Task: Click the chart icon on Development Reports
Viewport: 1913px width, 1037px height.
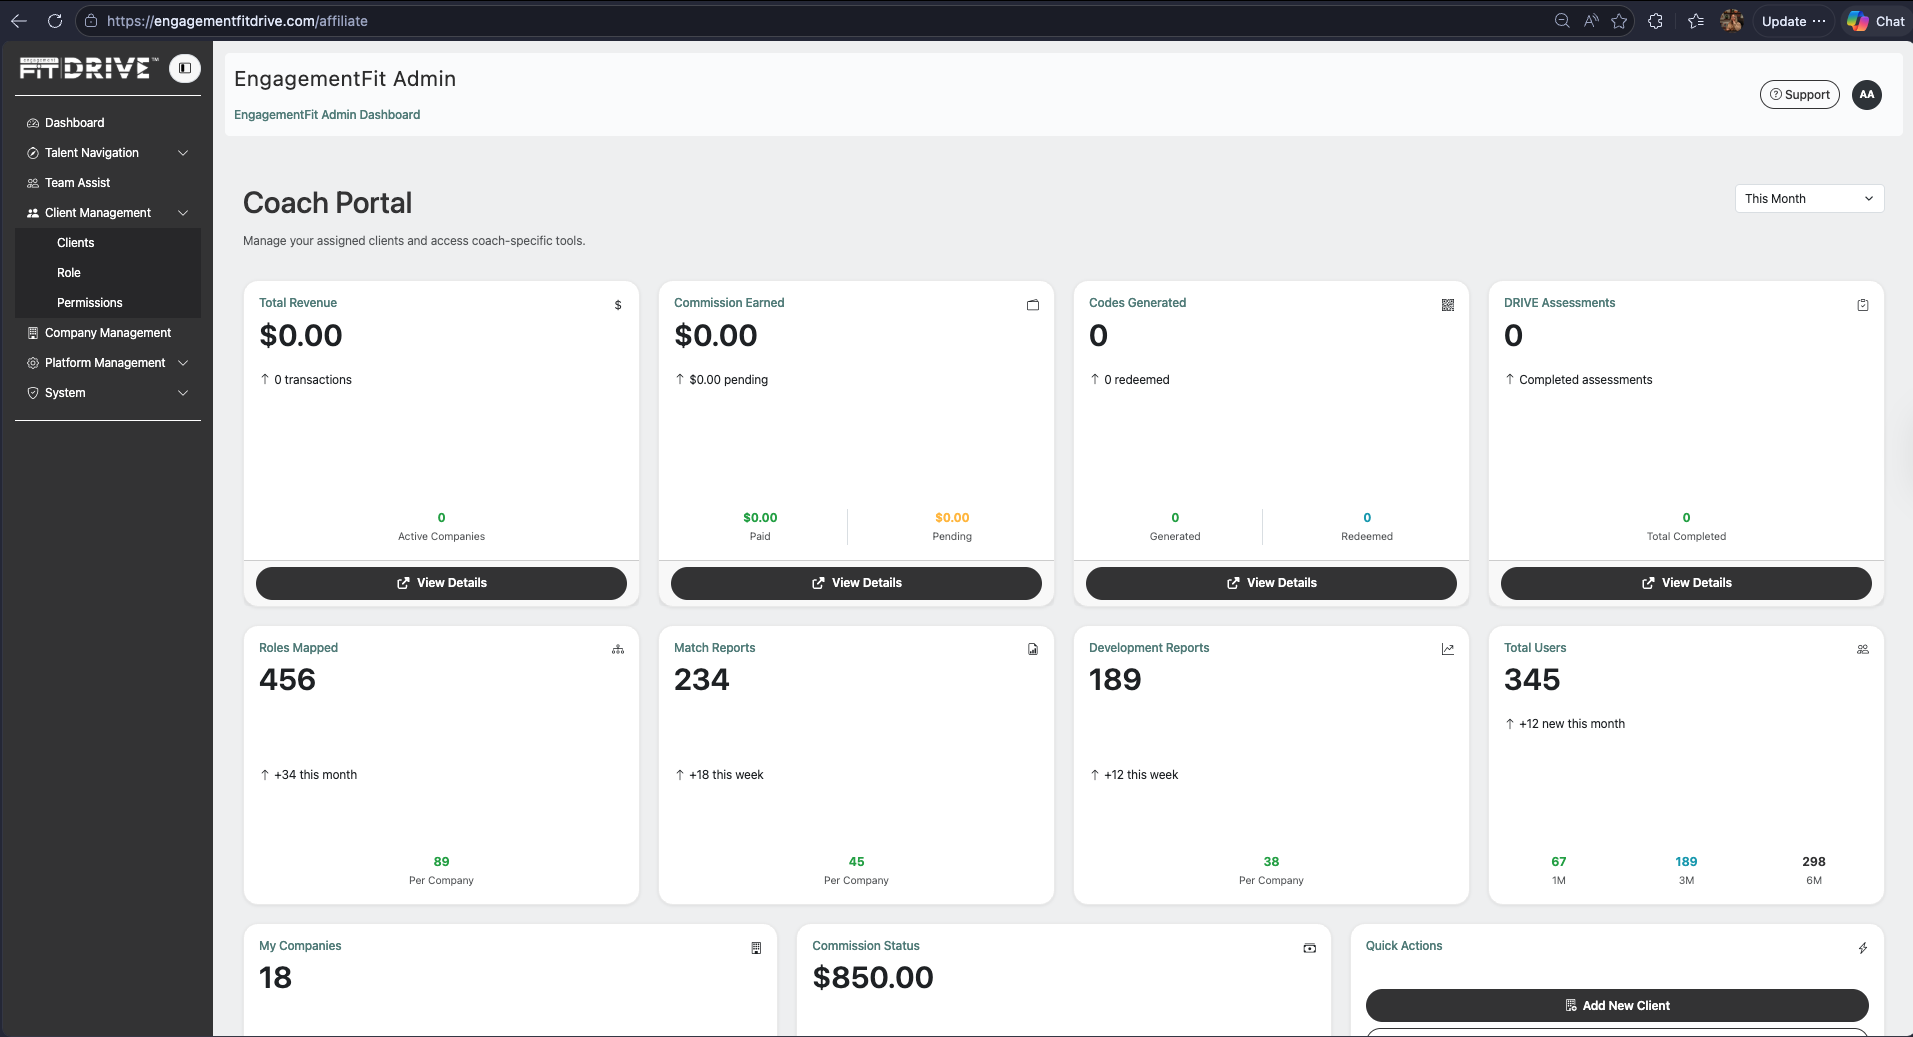Action: 1448,649
